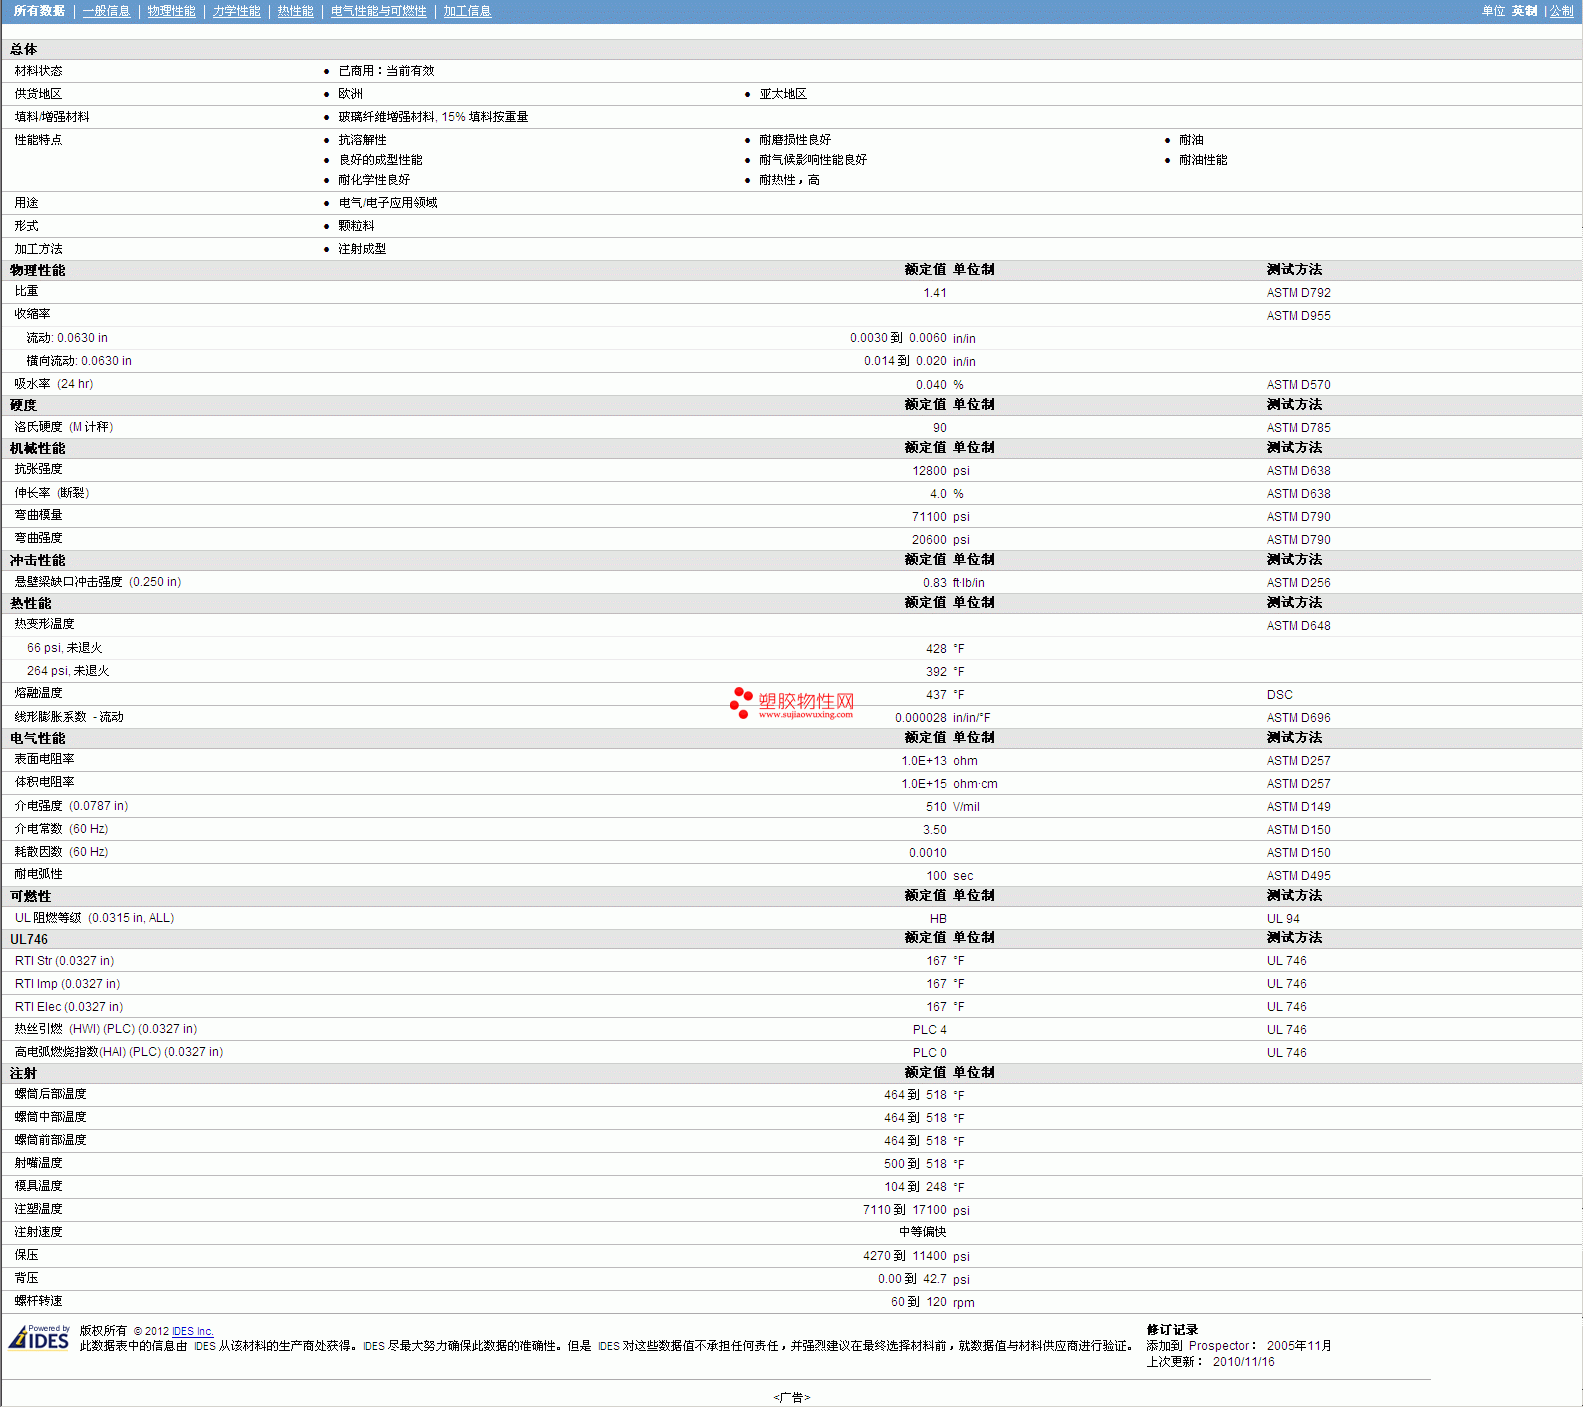Open the 热性能 tab

295,11
